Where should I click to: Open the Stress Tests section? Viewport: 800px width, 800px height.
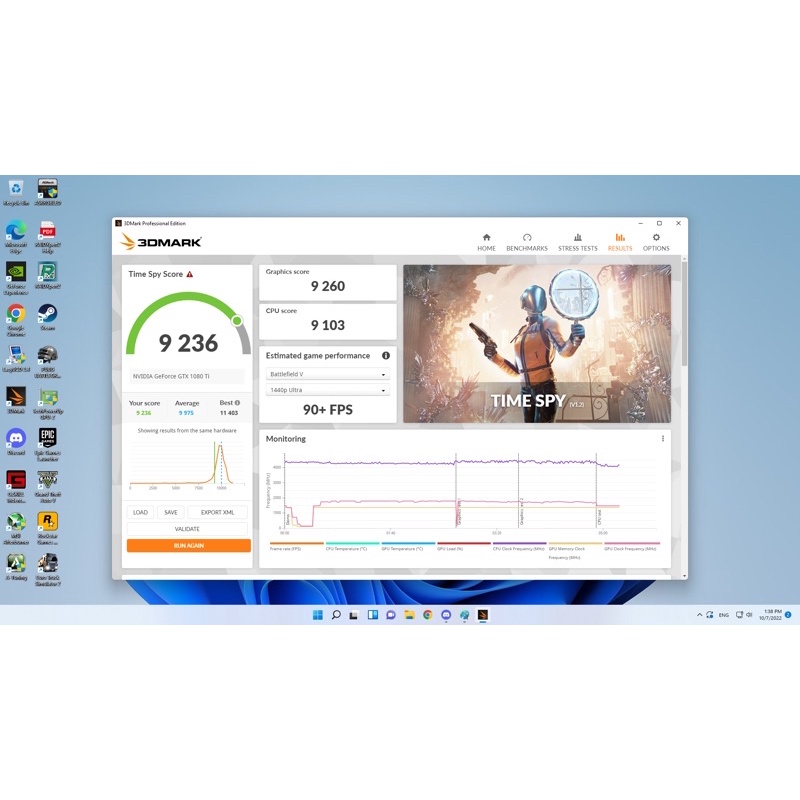[577, 242]
